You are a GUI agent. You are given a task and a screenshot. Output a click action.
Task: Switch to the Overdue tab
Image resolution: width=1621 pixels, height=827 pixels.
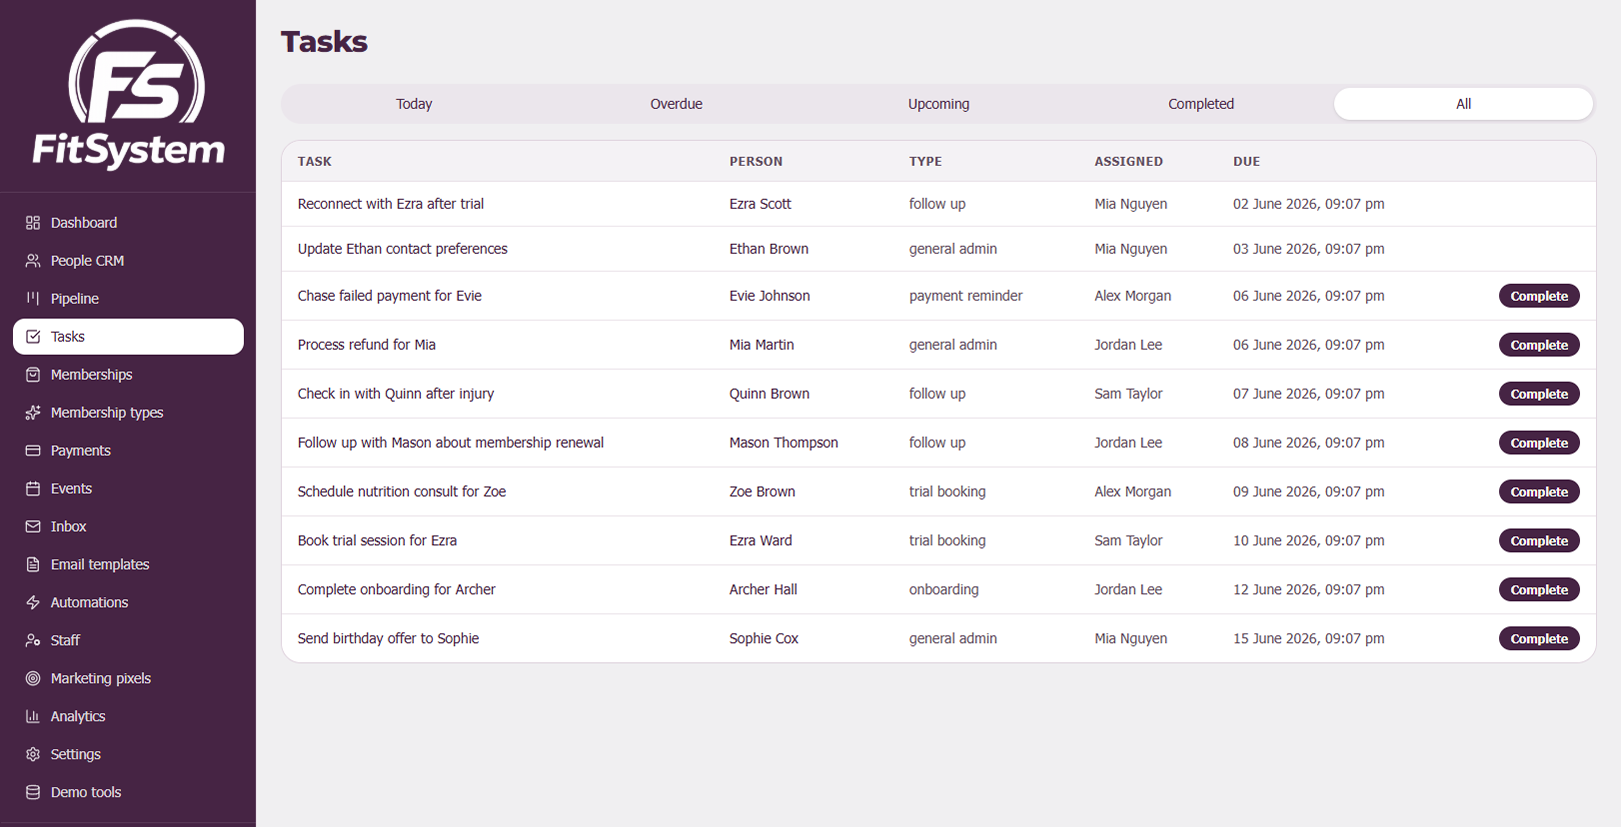(676, 104)
